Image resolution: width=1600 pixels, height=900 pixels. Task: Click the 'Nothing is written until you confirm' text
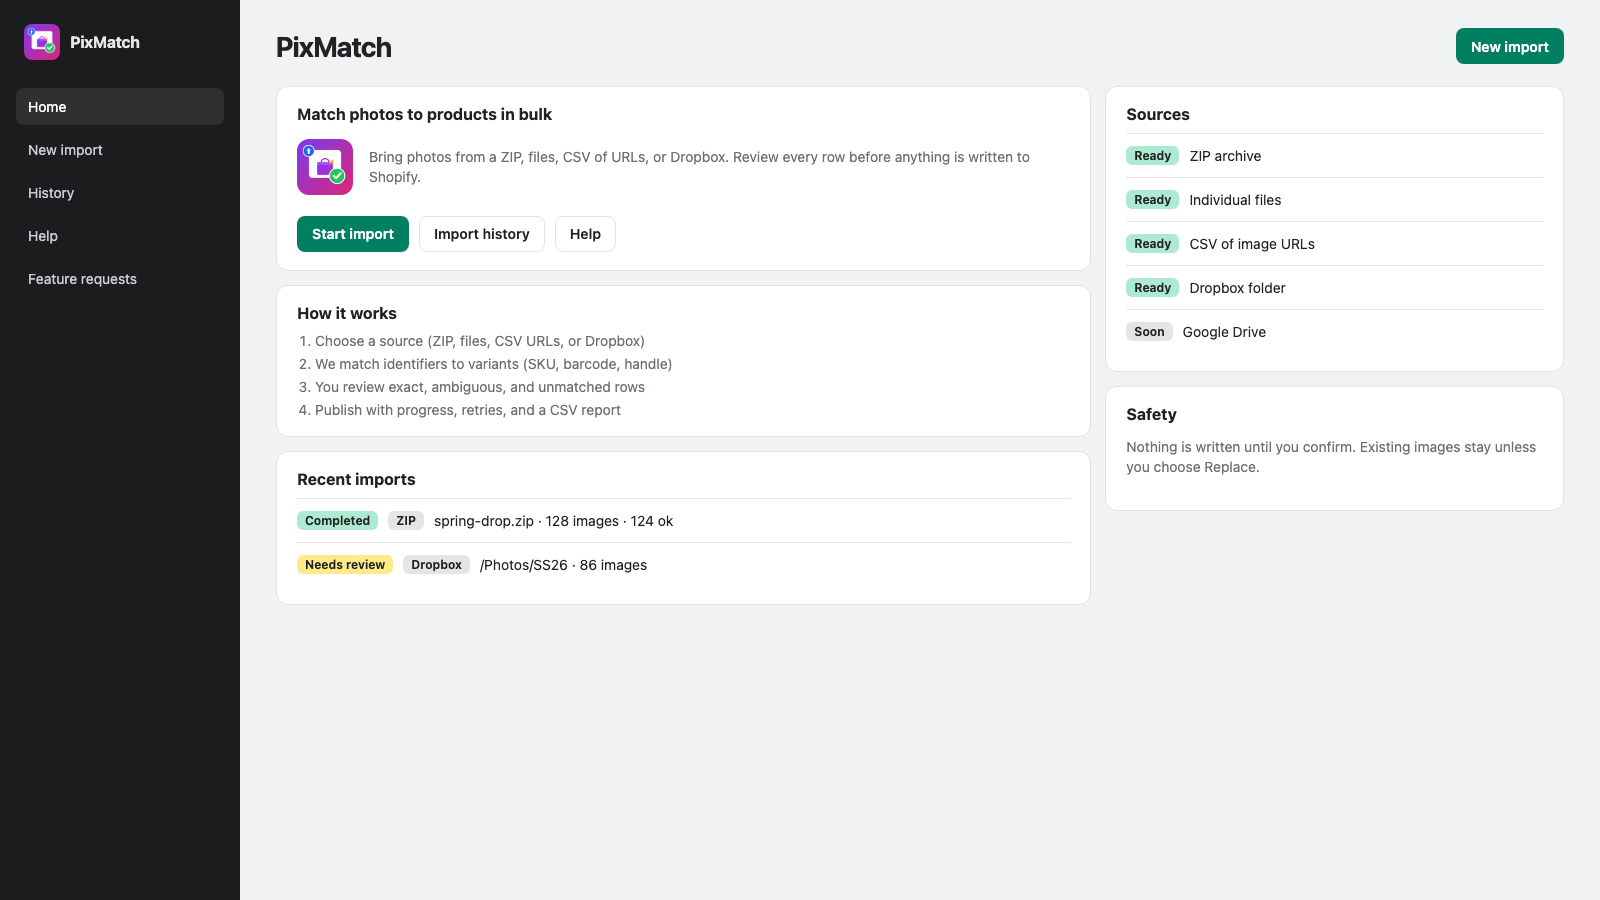click(1331, 457)
